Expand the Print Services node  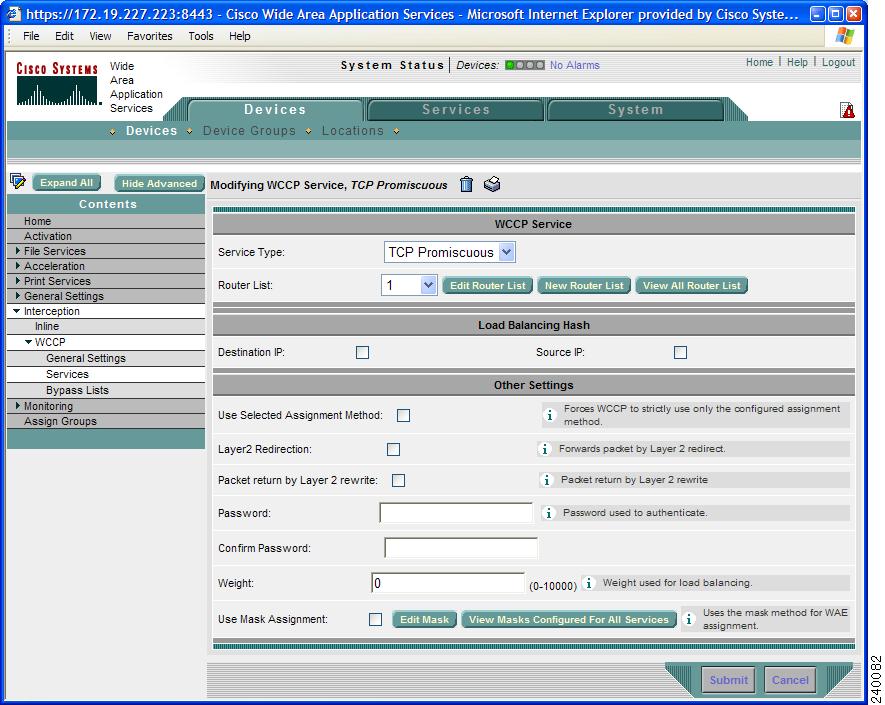[18, 281]
